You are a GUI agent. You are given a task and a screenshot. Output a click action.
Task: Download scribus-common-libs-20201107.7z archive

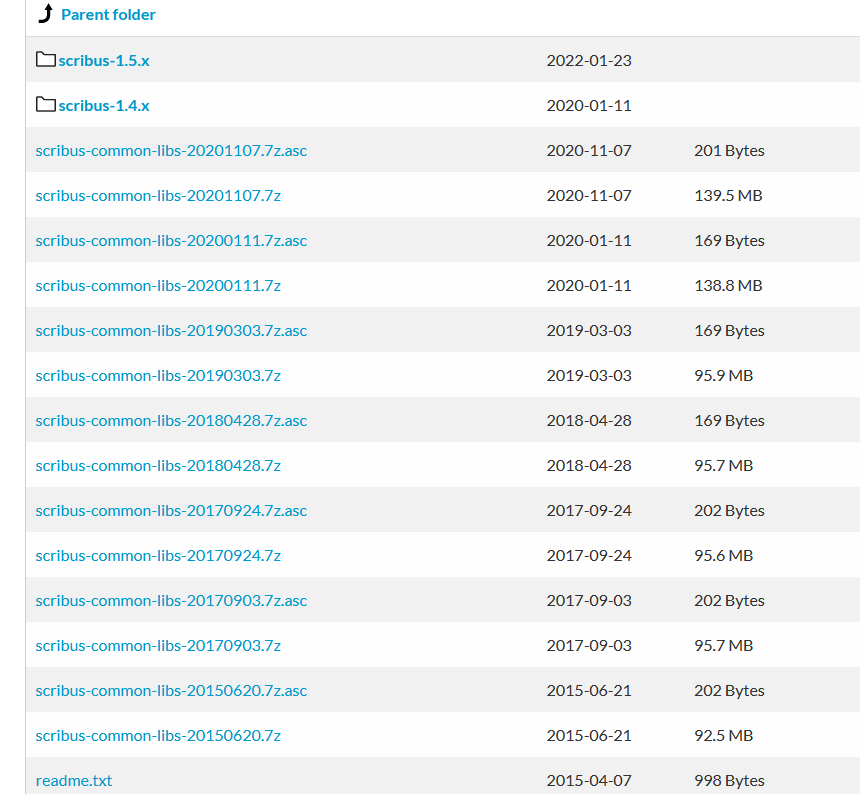(158, 196)
